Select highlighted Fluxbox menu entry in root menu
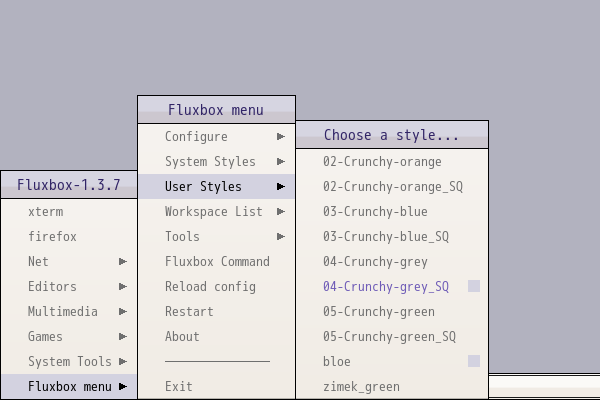 (x=69, y=387)
